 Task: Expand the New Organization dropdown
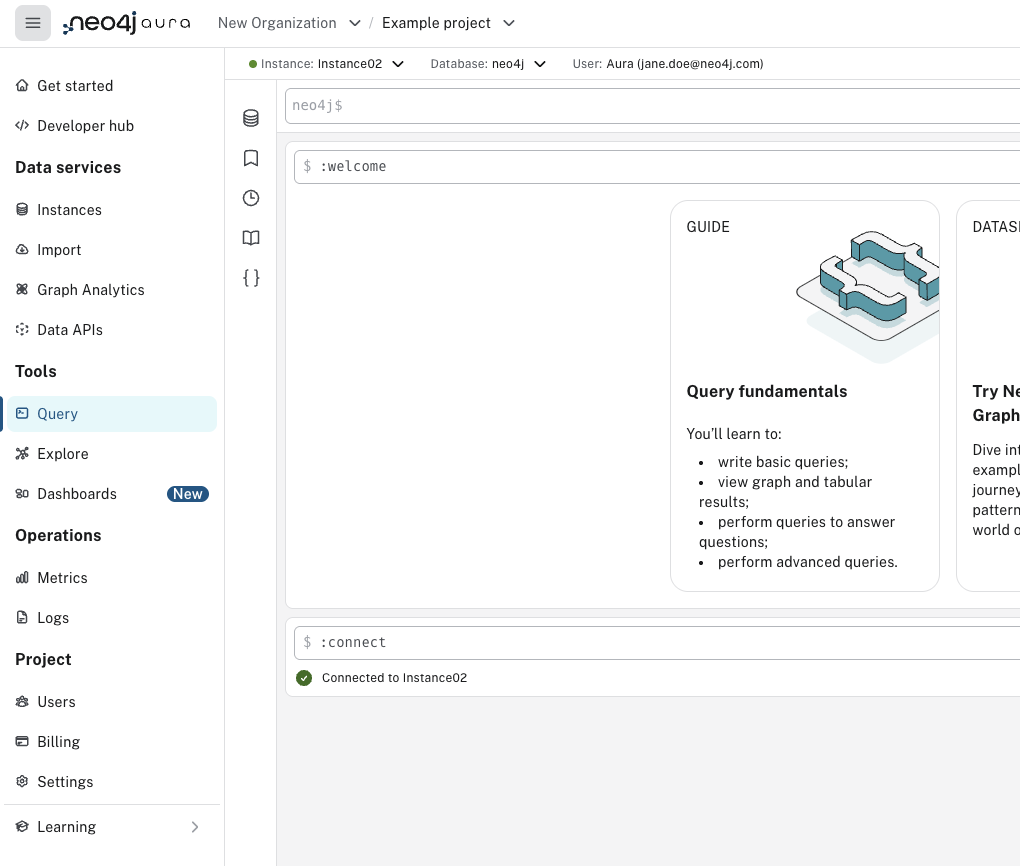(x=289, y=23)
